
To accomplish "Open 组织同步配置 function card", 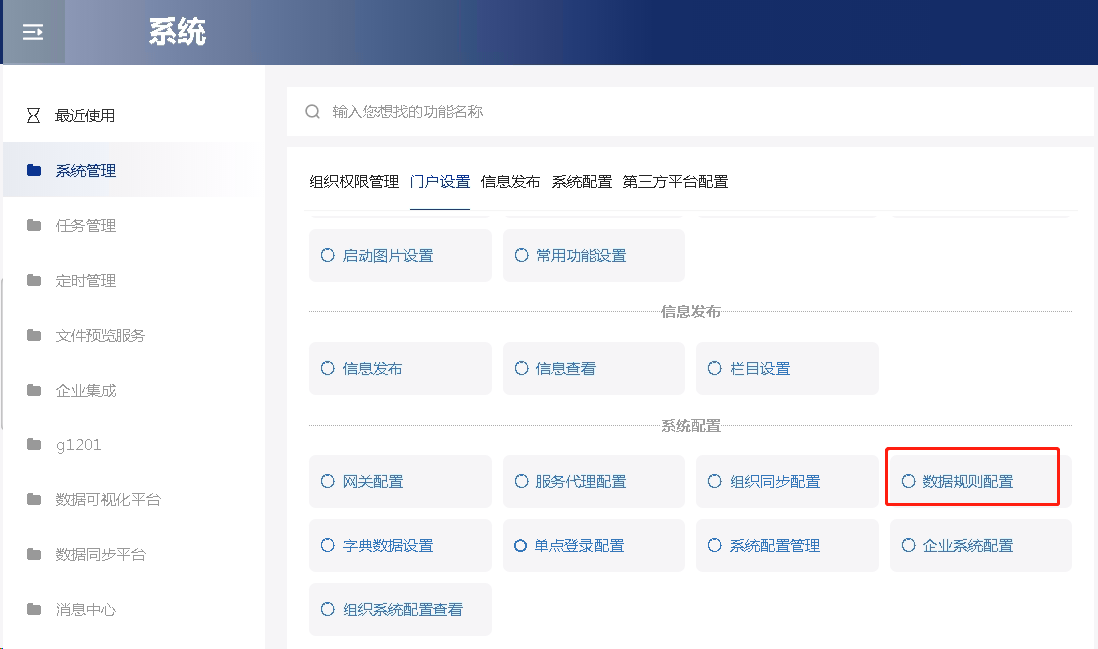I will [787, 481].
